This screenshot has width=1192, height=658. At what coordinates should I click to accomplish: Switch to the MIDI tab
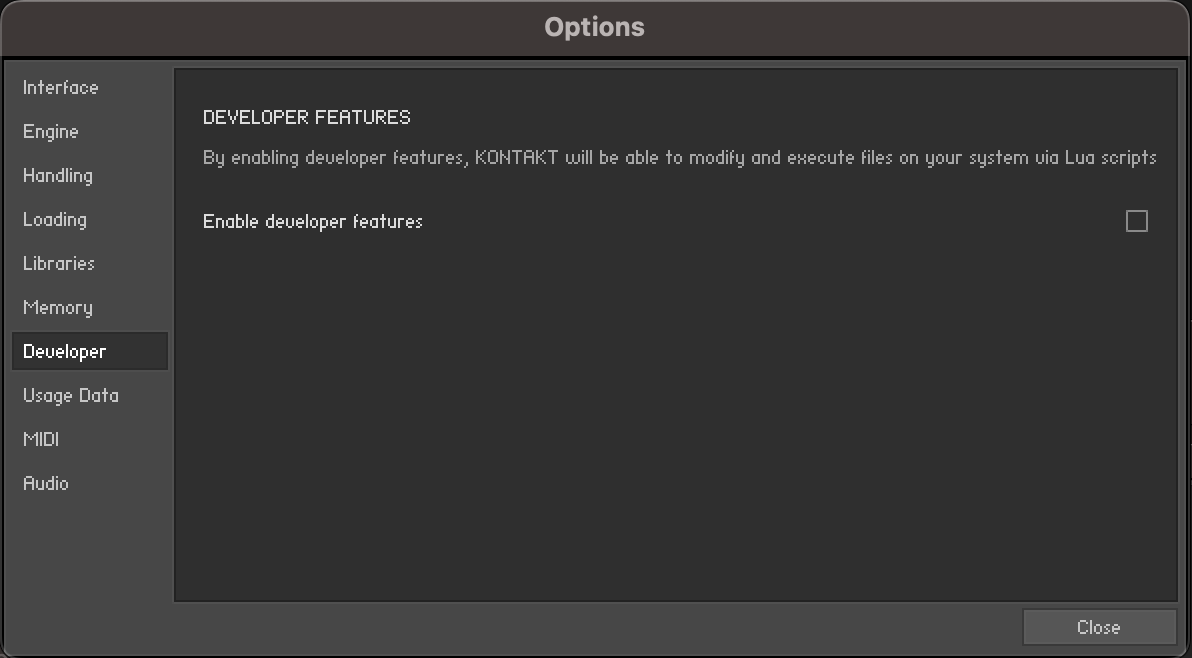[x=42, y=440]
